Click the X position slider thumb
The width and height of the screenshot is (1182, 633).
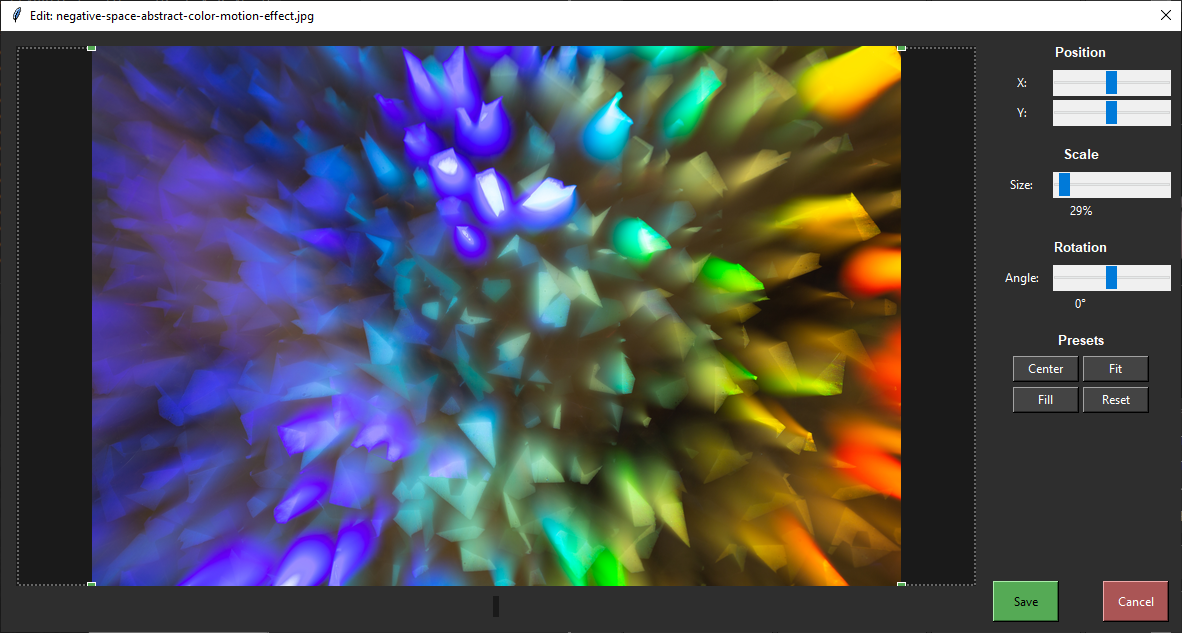click(1111, 83)
